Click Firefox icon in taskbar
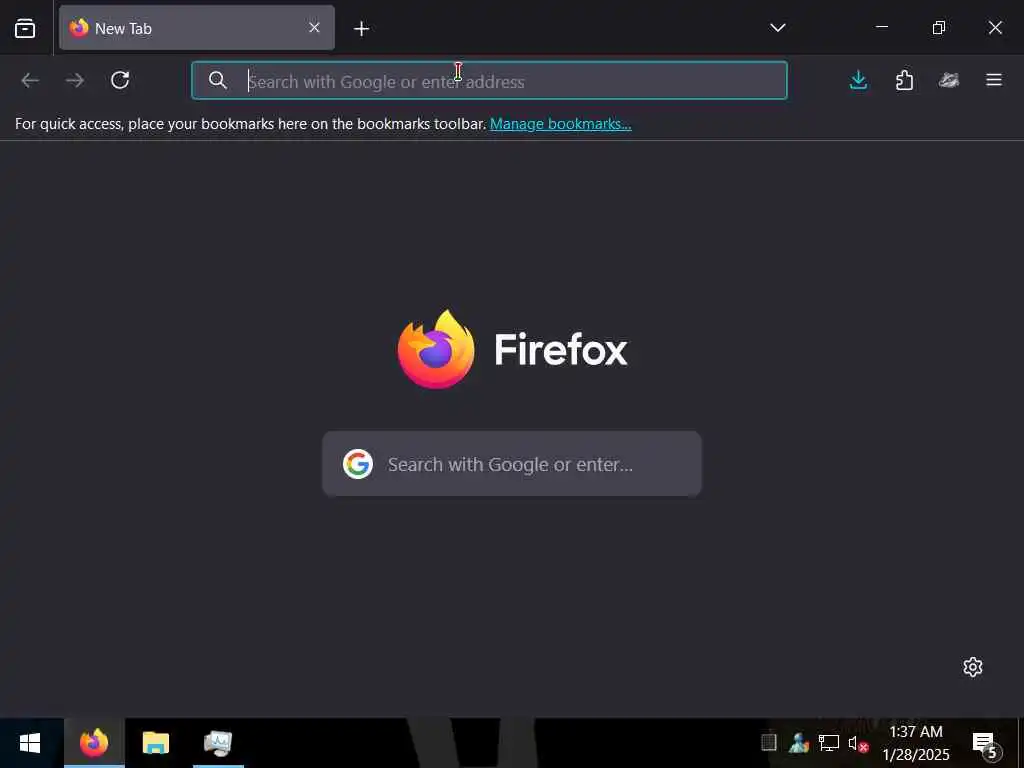This screenshot has height=768, width=1024. [94, 743]
